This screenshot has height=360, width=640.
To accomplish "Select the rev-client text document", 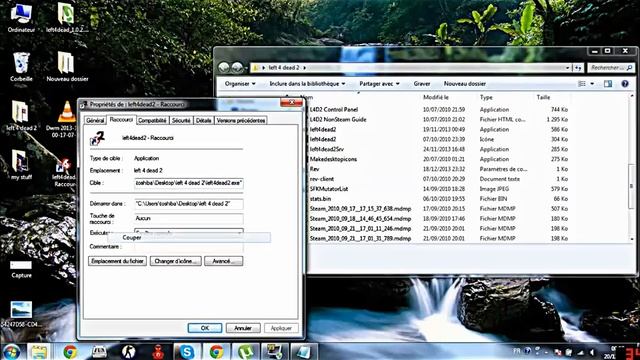I will click(x=322, y=179).
